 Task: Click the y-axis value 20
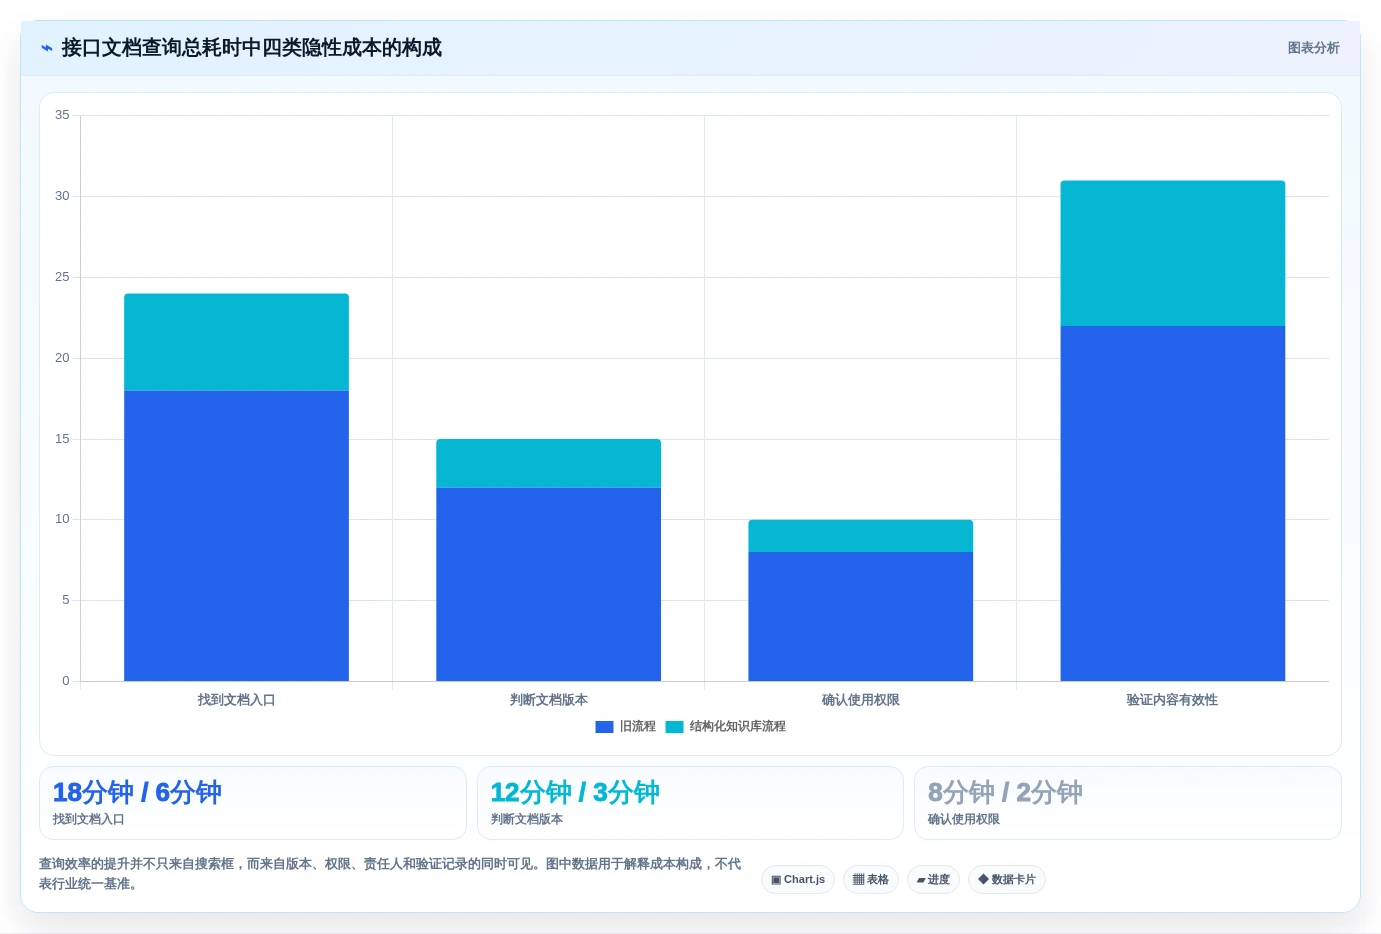pos(62,358)
